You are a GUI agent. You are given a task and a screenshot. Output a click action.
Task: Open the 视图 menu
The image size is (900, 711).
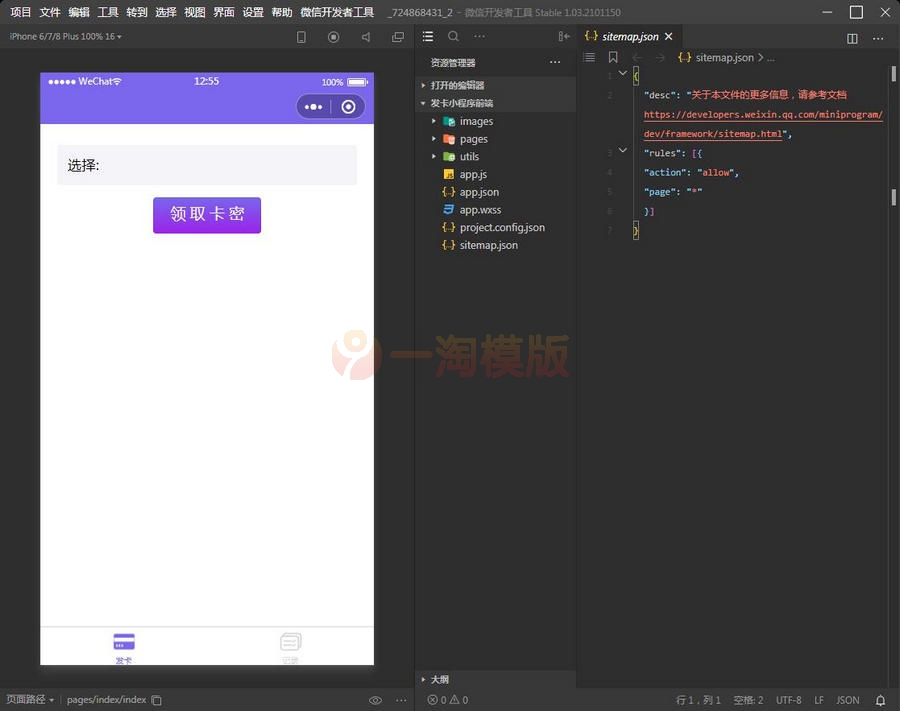(x=195, y=12)
